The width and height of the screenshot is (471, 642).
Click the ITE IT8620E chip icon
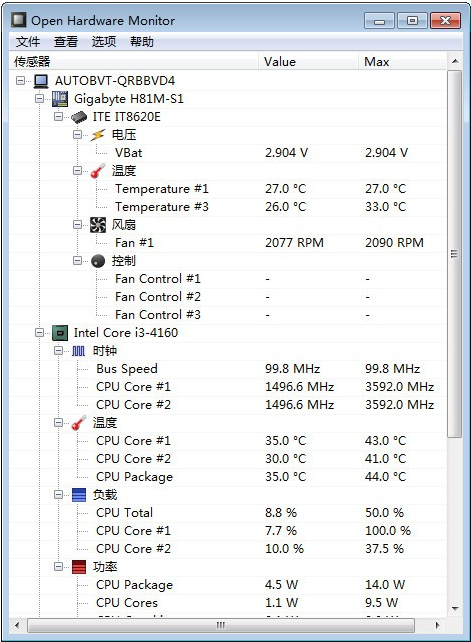[x=79, y=117]
